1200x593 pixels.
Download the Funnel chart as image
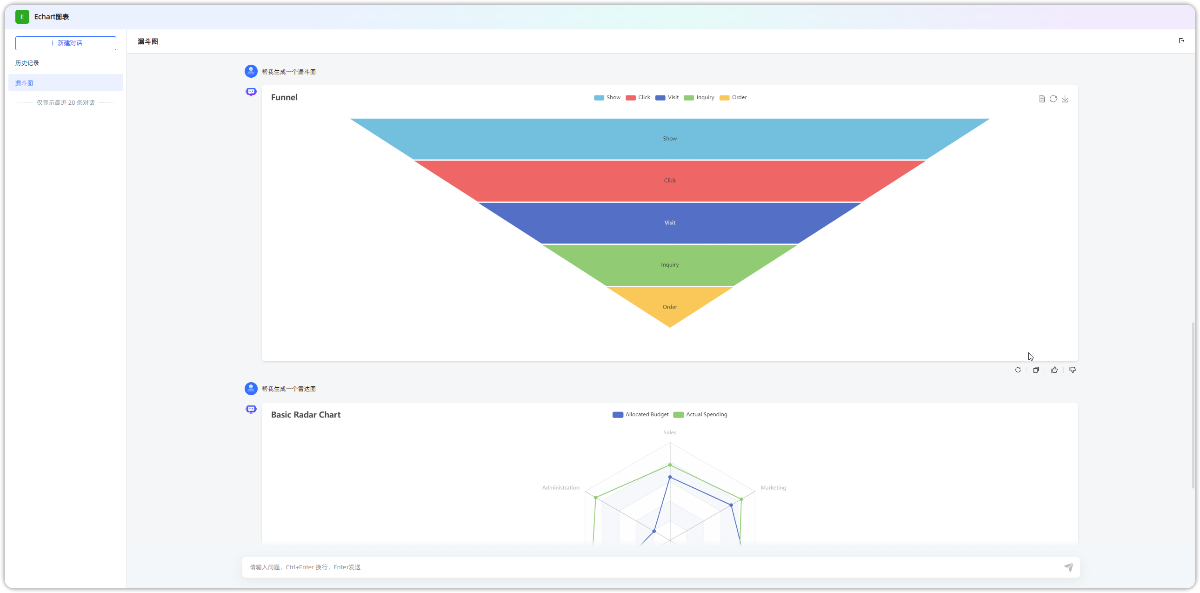pyautogui.click(x=1065, y=99)
